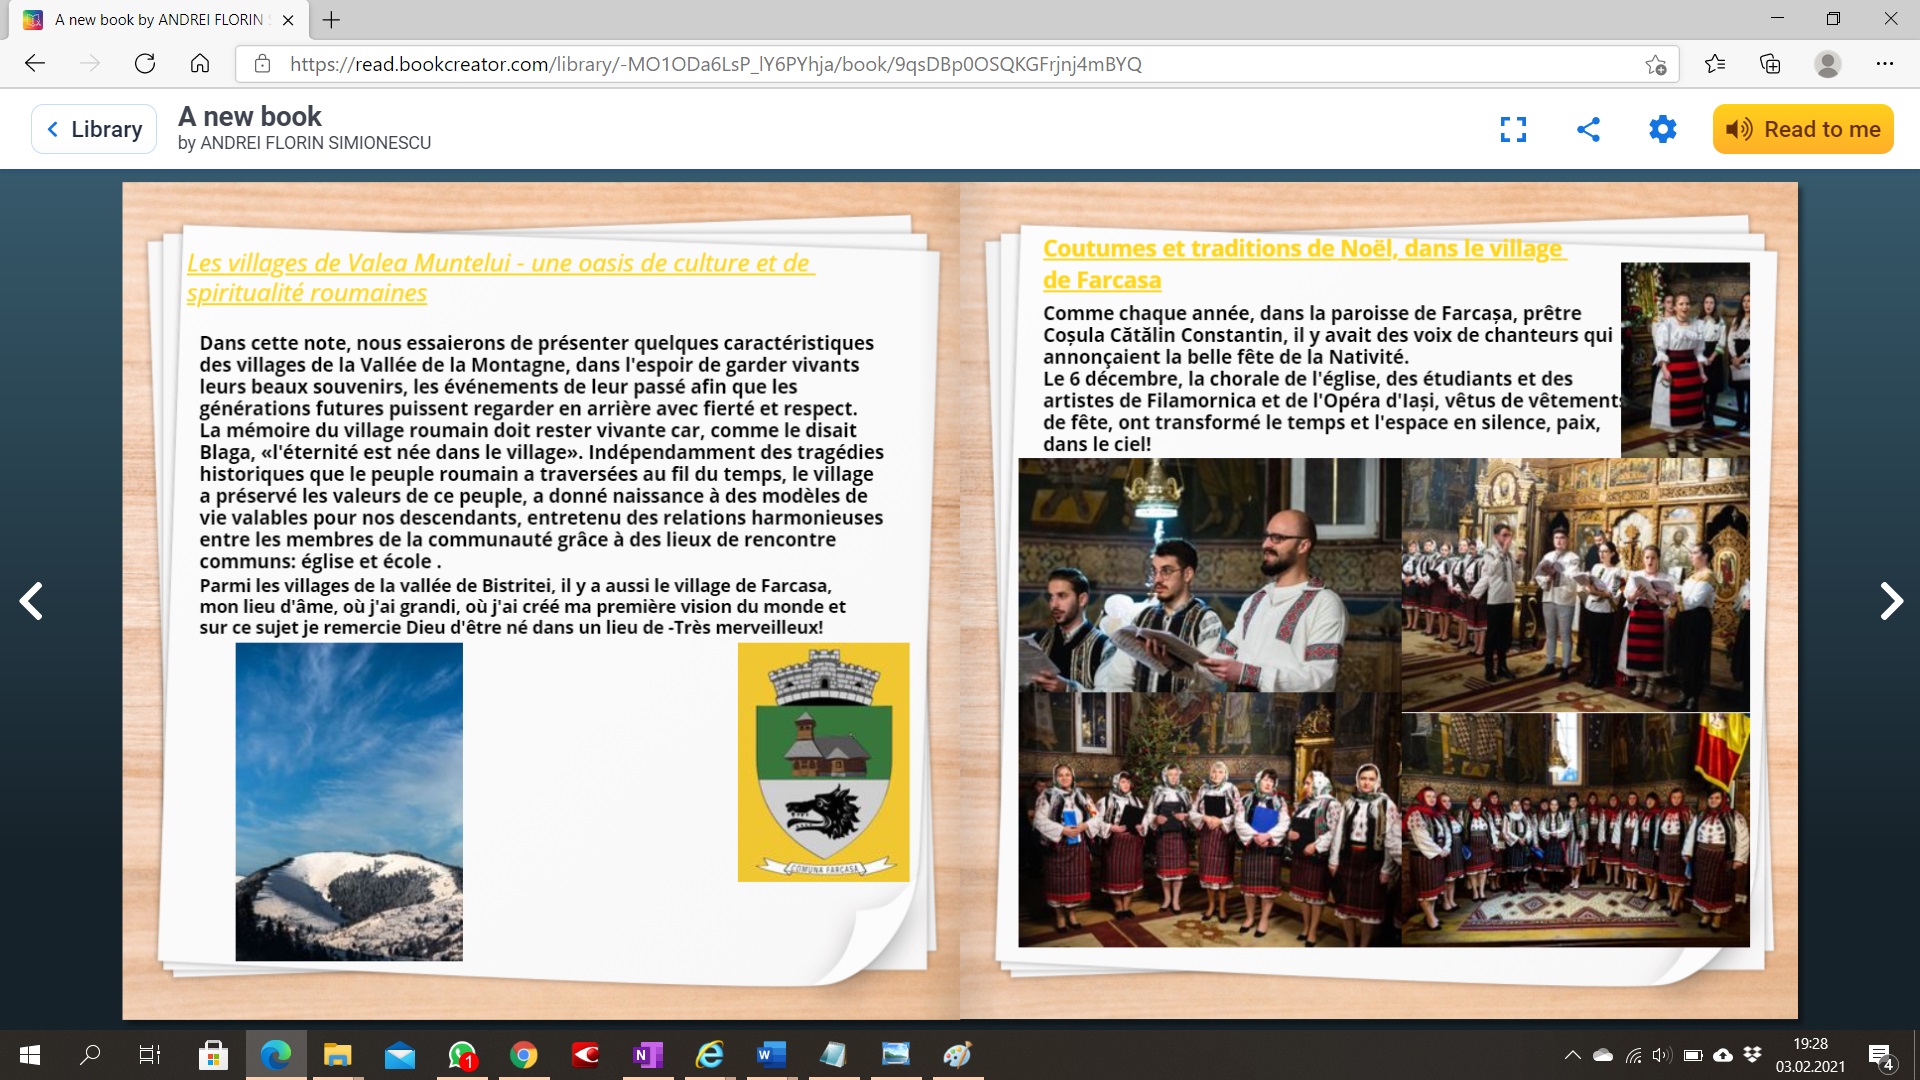1920x1080 pixels.
Task: Turn to the previous page
Action: coord(32,601)
